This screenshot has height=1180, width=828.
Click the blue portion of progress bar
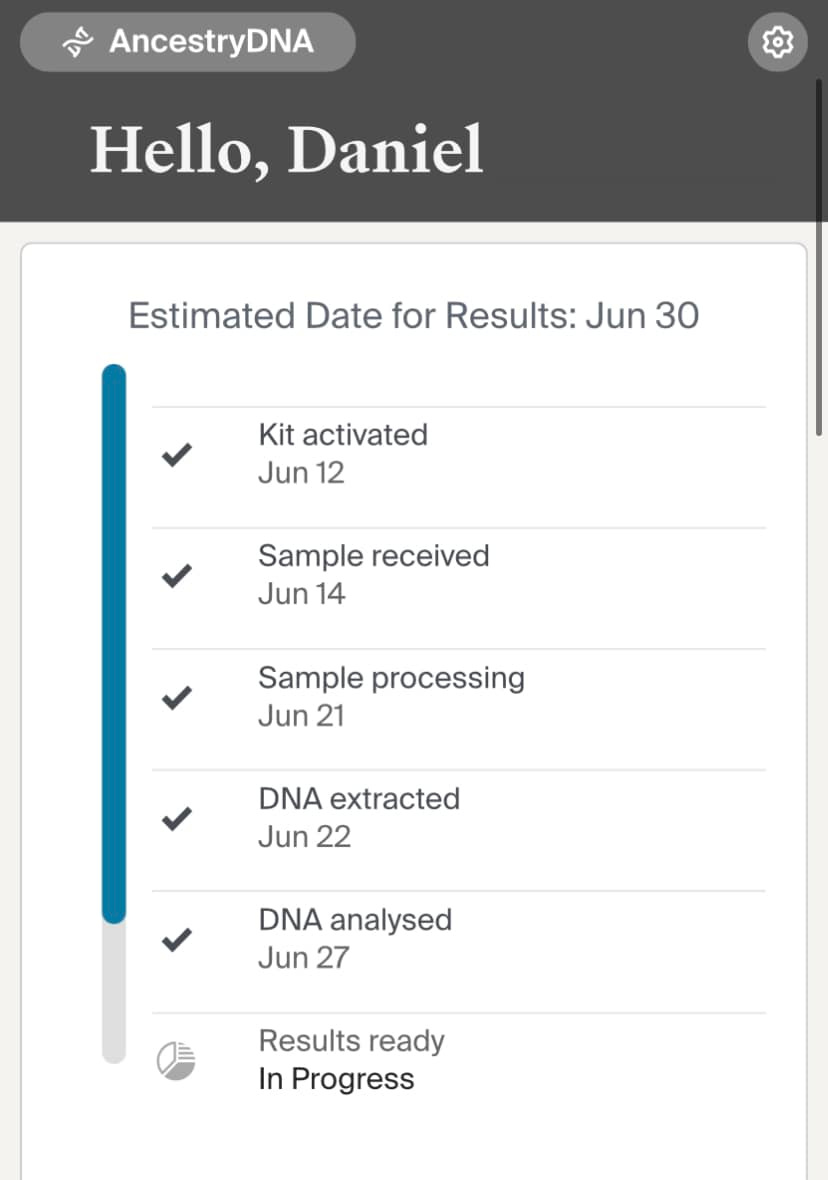pos(114,640)
